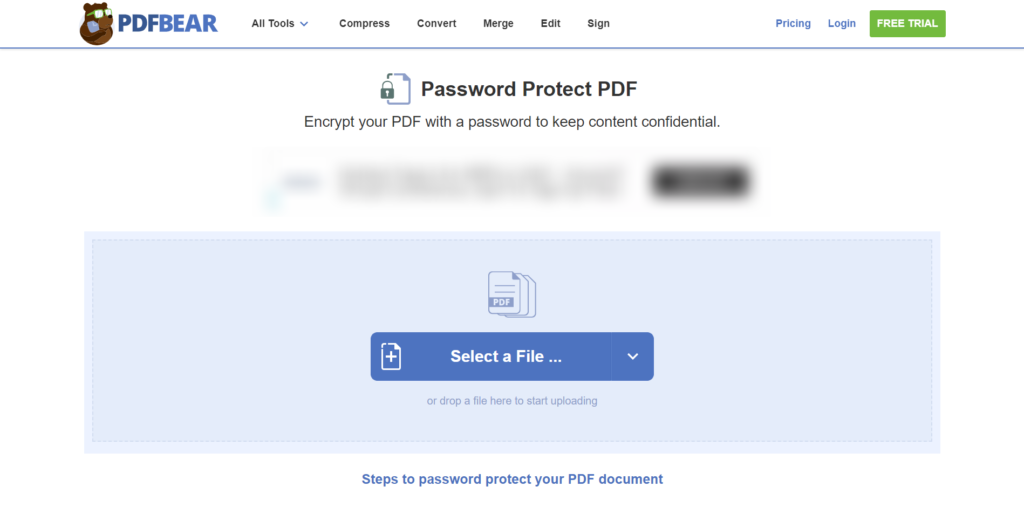Go to Compress in the navigation
Viewport: 1024px width, 514px height.
[x=364, y=24]
